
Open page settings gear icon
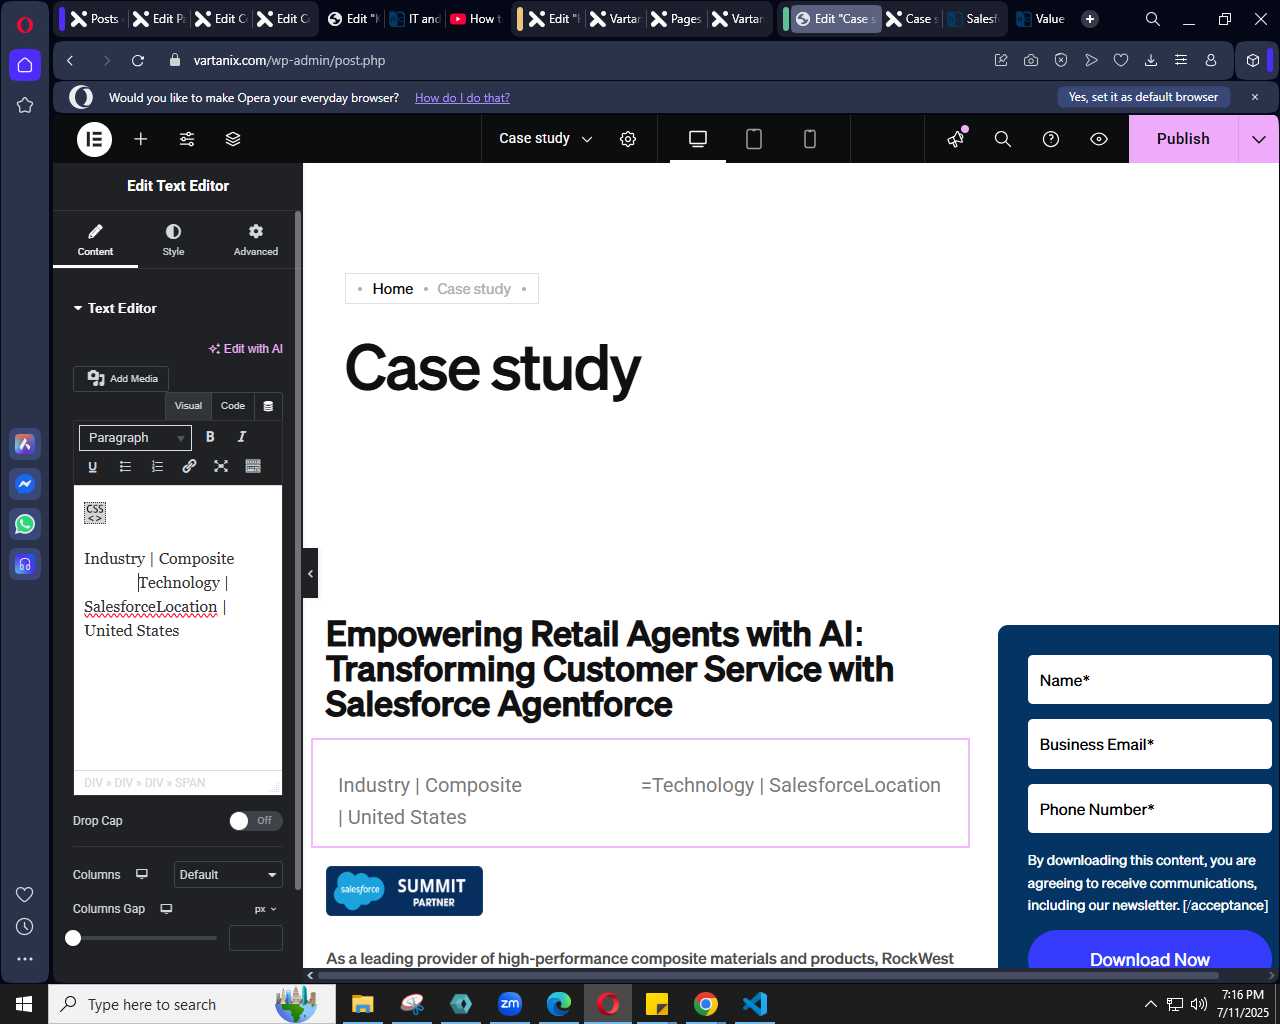[x=628, y=139]
